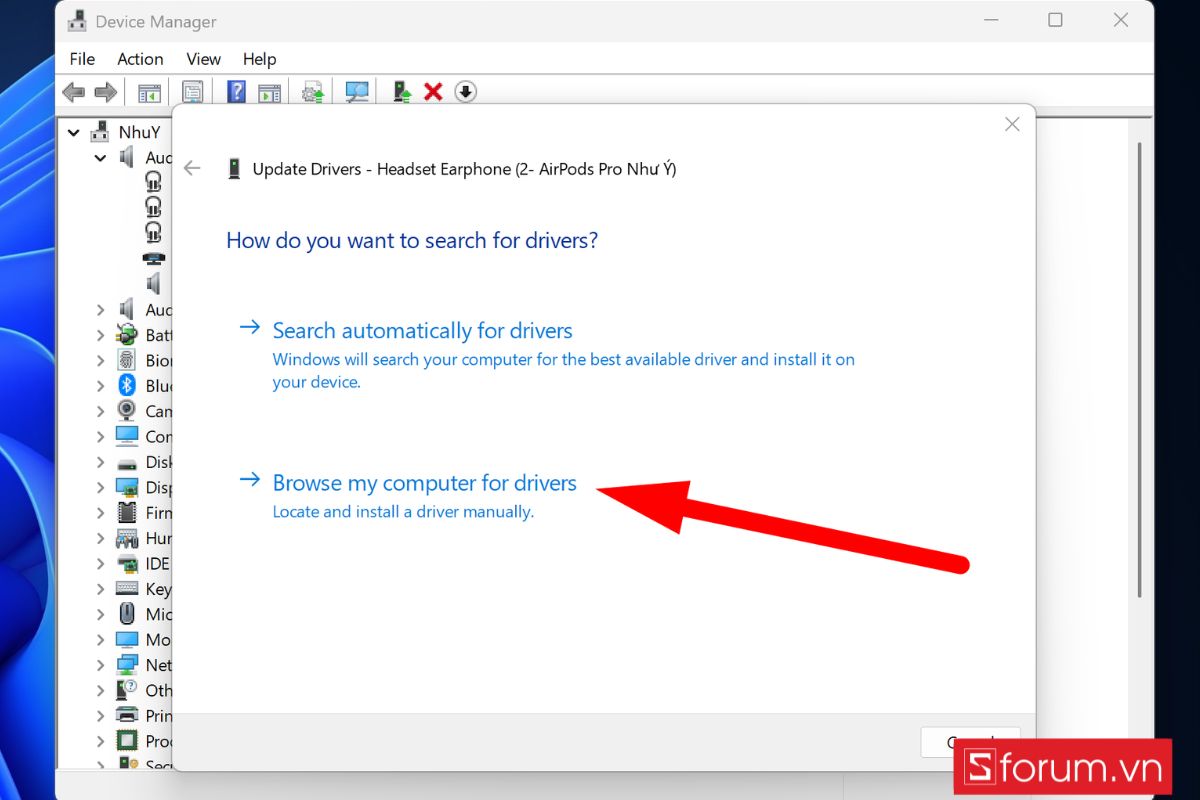The width and height of the screenshot is (1200, 800).
Task: Maximize the Device Manager window
Action: tap(1055, 20)
